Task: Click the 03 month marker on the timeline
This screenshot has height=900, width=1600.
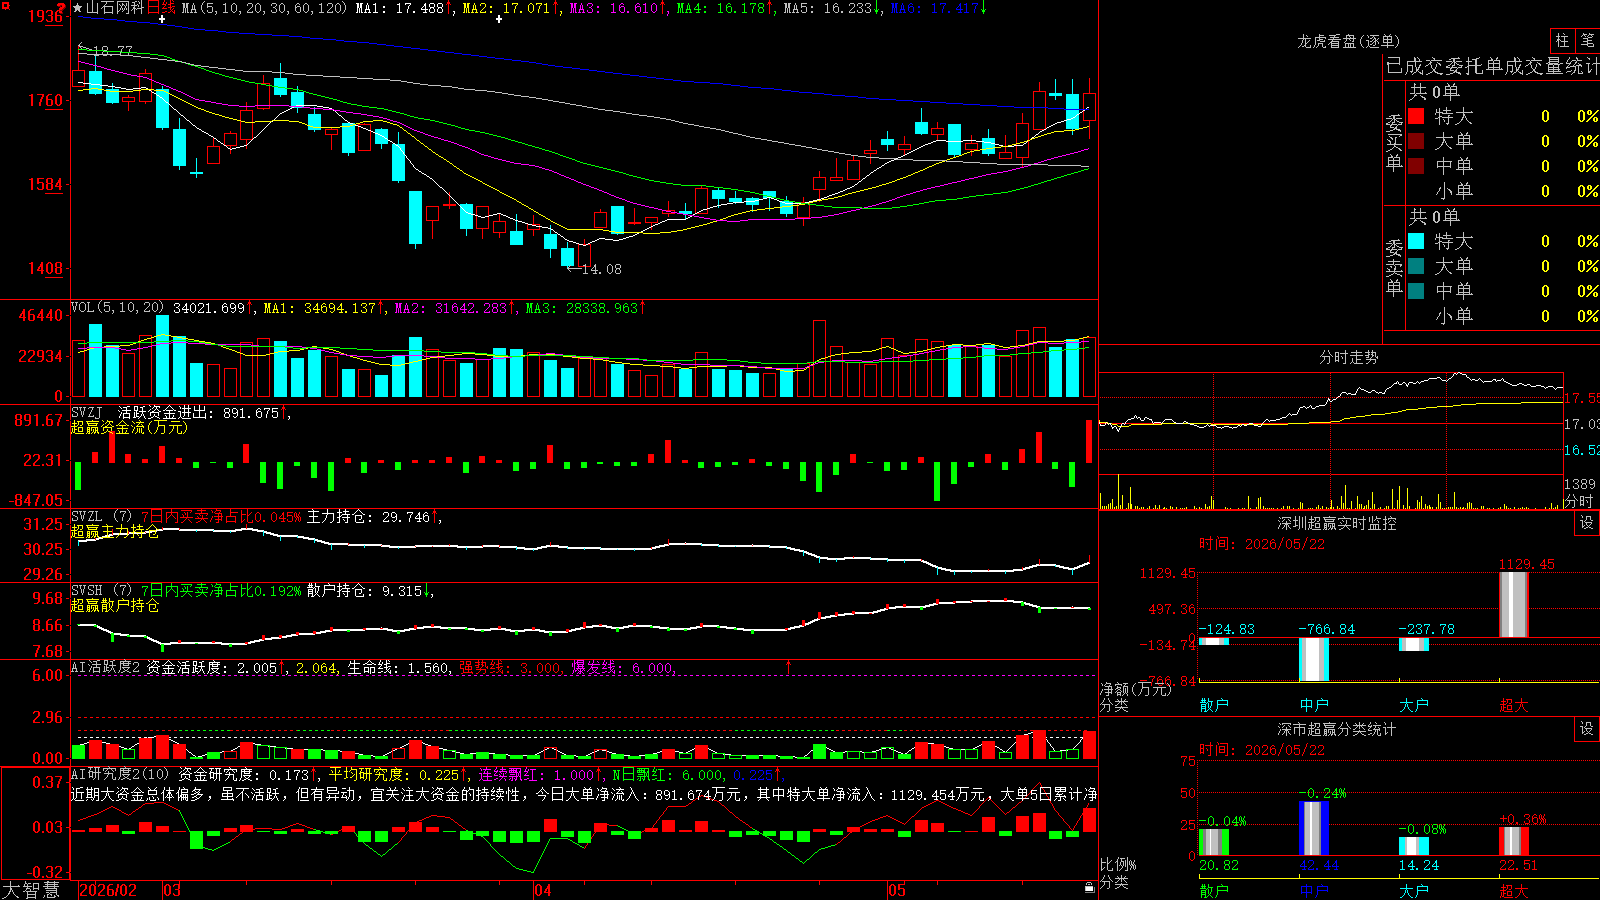Action: pos(172,890)
